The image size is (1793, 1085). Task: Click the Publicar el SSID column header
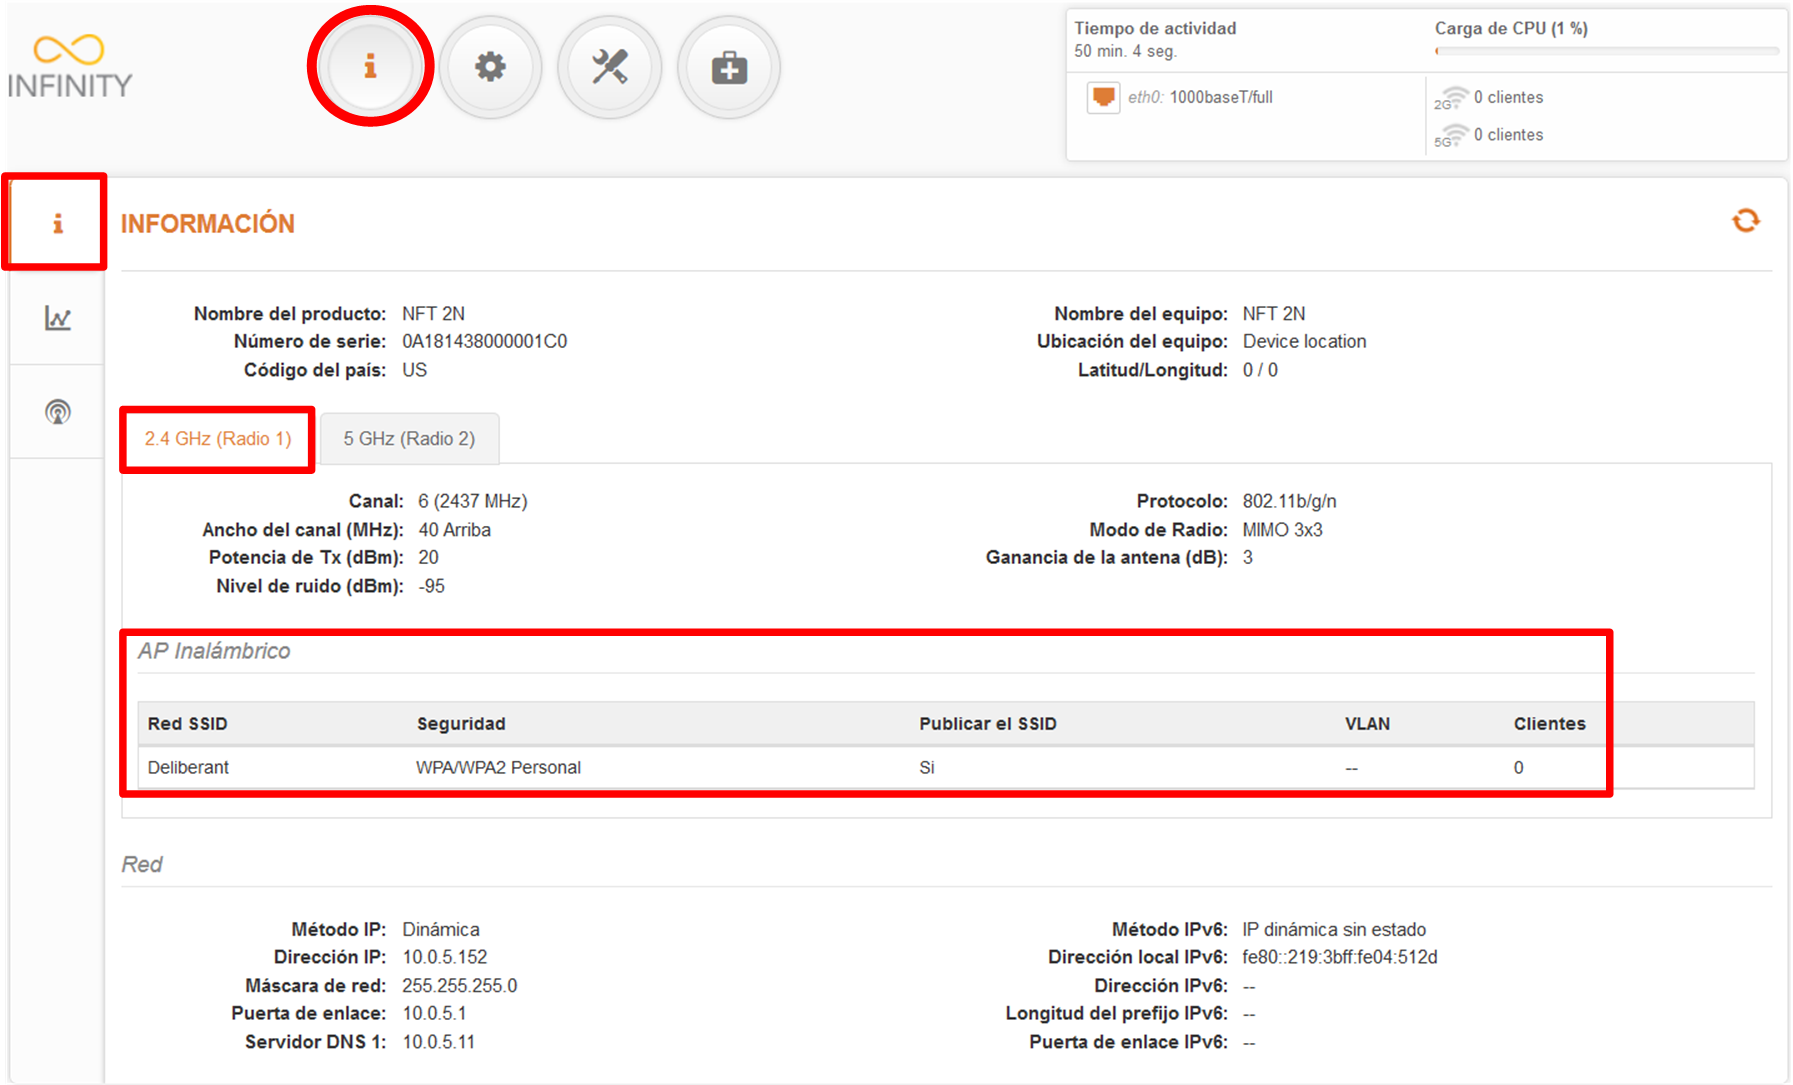(988, 723)
